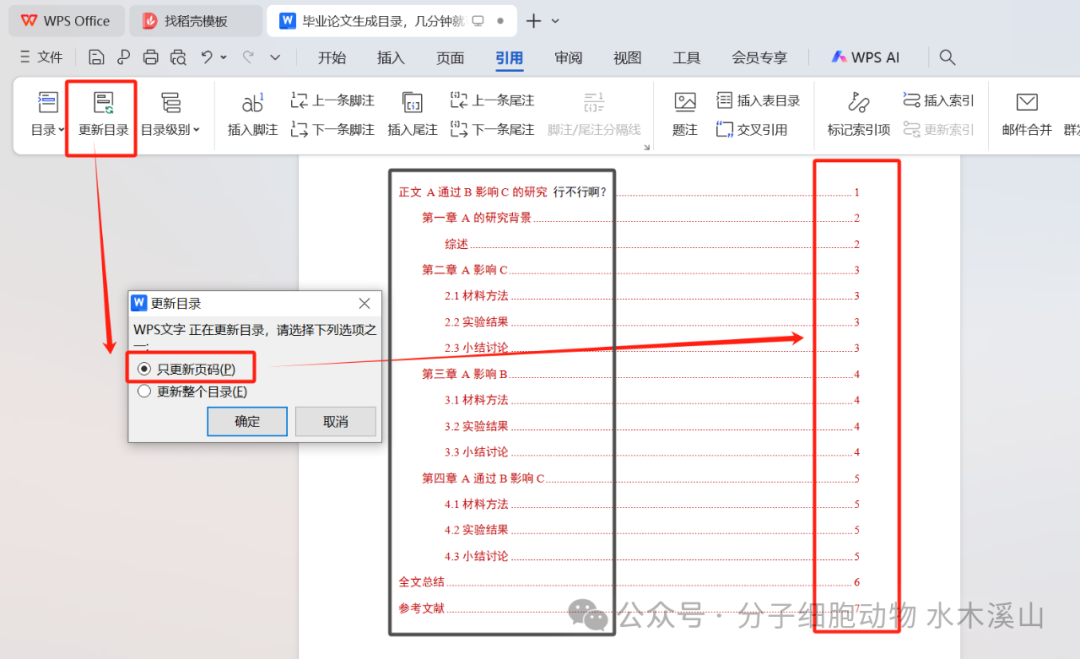Click TOC entry 2.1 材料方法
The image size is (1080, 659).
[476, 296]
